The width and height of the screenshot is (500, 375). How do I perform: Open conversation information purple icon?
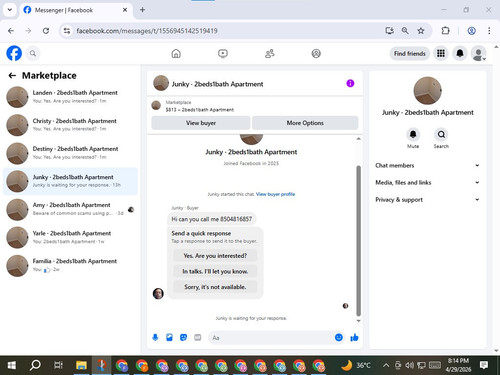point(350,83)
